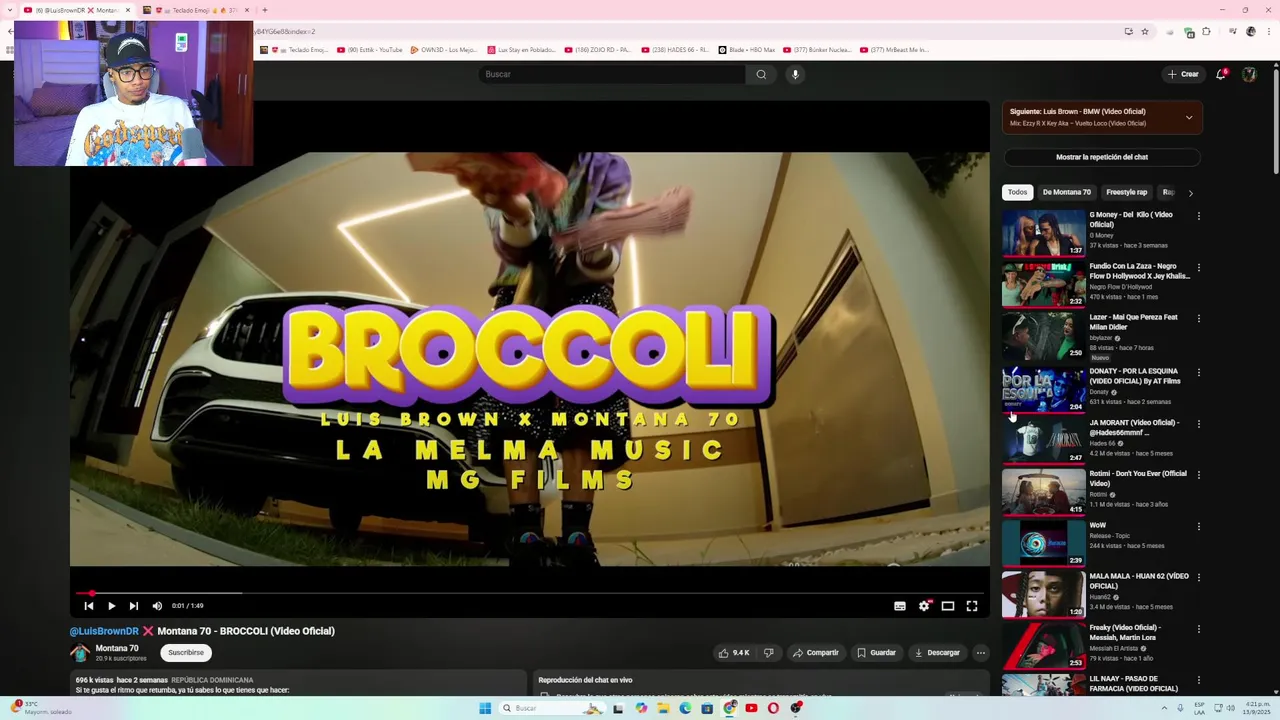Open the @LuisBrownDR channel link
Image resolution: width=1280 pixels, height=720 pixels.
(x=104, y=631)
